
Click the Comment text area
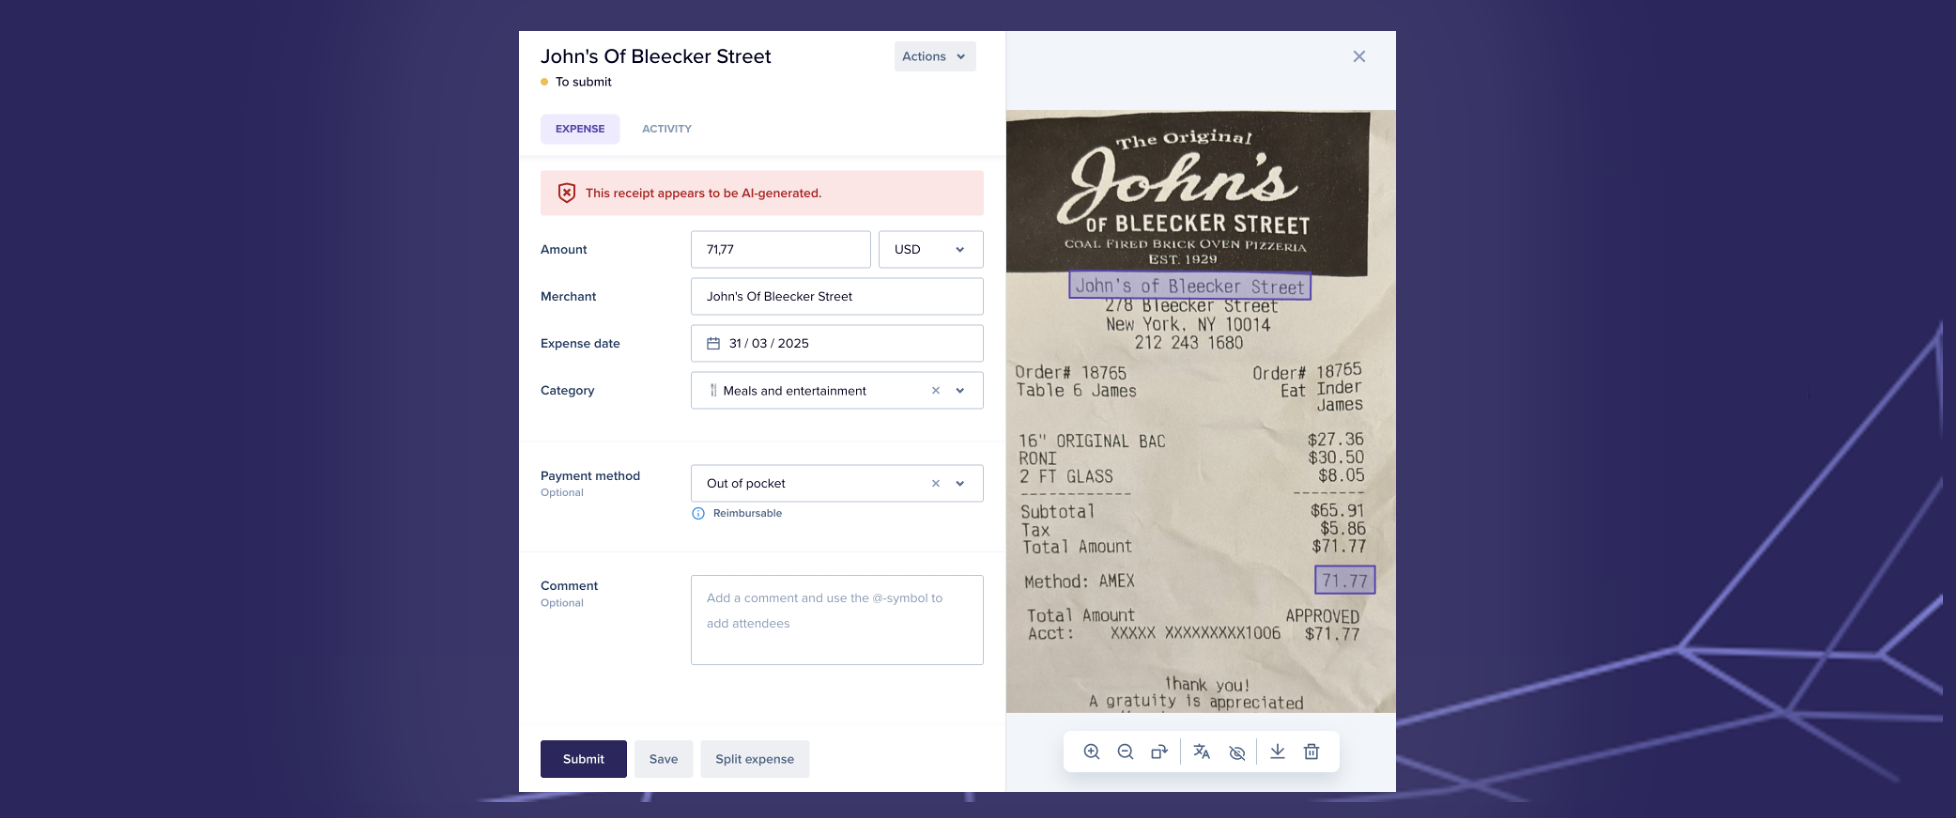837,620
